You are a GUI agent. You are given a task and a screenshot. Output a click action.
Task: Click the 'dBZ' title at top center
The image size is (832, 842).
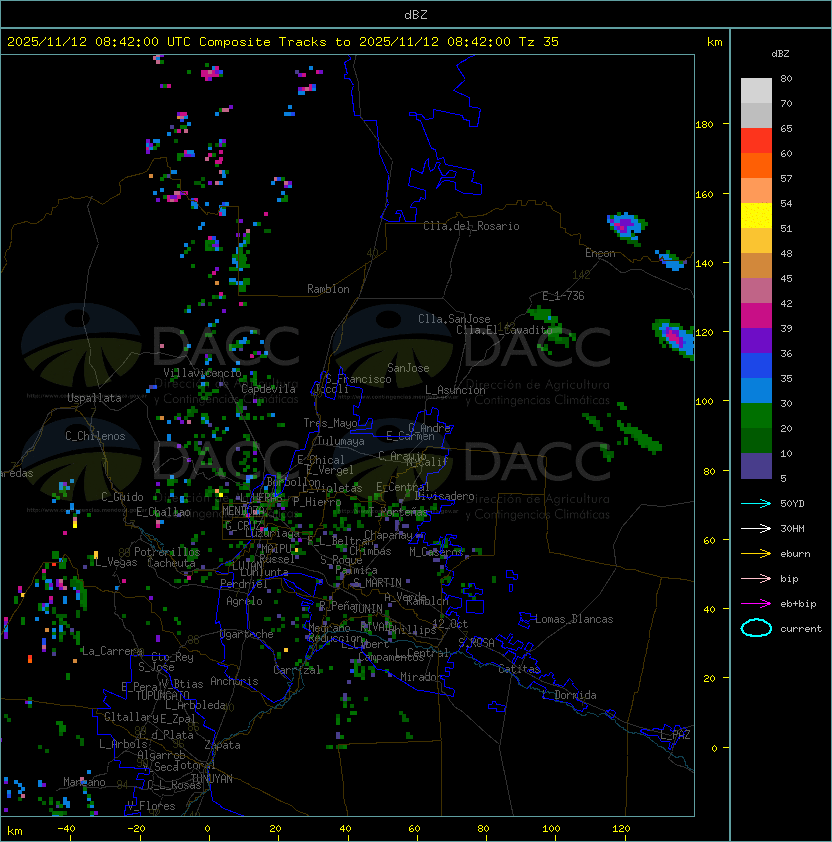pos(416,15)
